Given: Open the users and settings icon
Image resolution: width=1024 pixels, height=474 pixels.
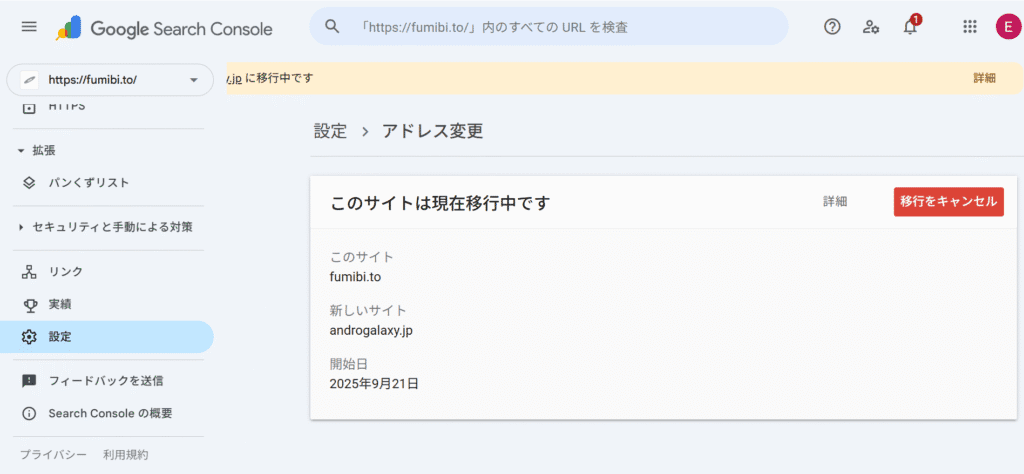Looking at the screenshot, I should pos(871,27).
